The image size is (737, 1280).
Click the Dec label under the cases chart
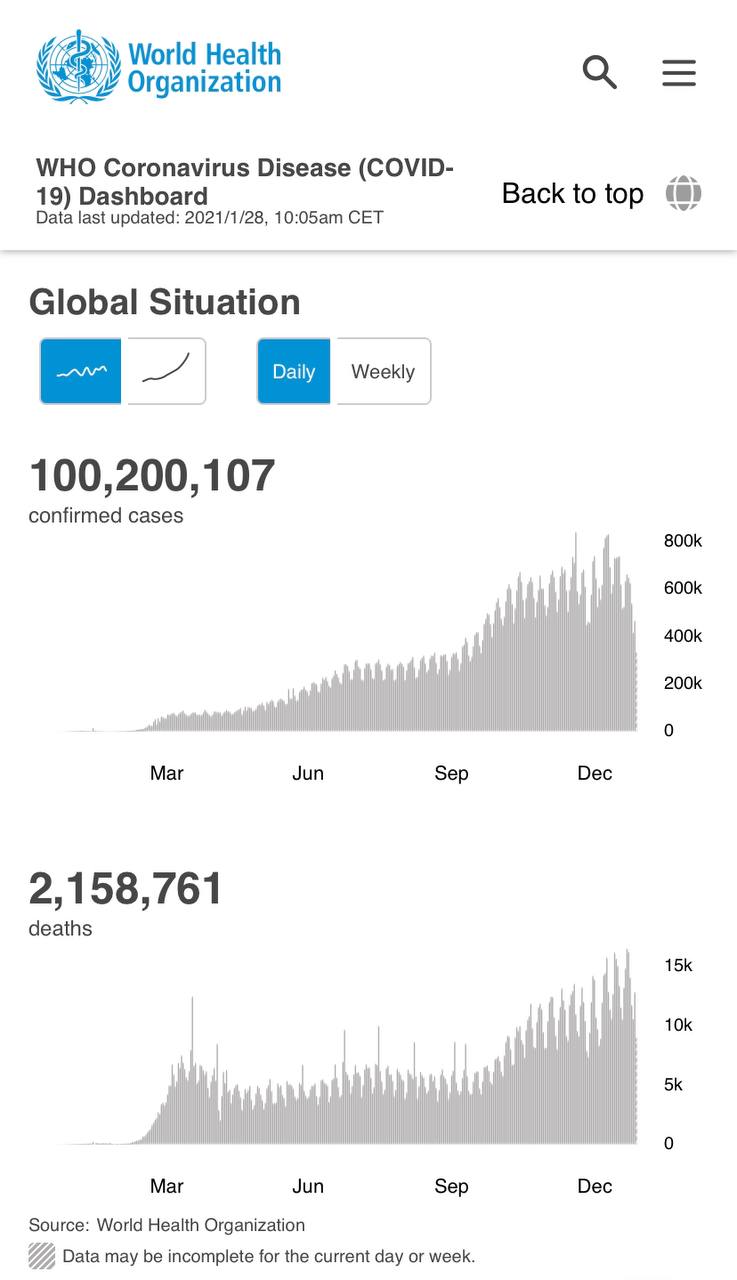pos(595,773)
